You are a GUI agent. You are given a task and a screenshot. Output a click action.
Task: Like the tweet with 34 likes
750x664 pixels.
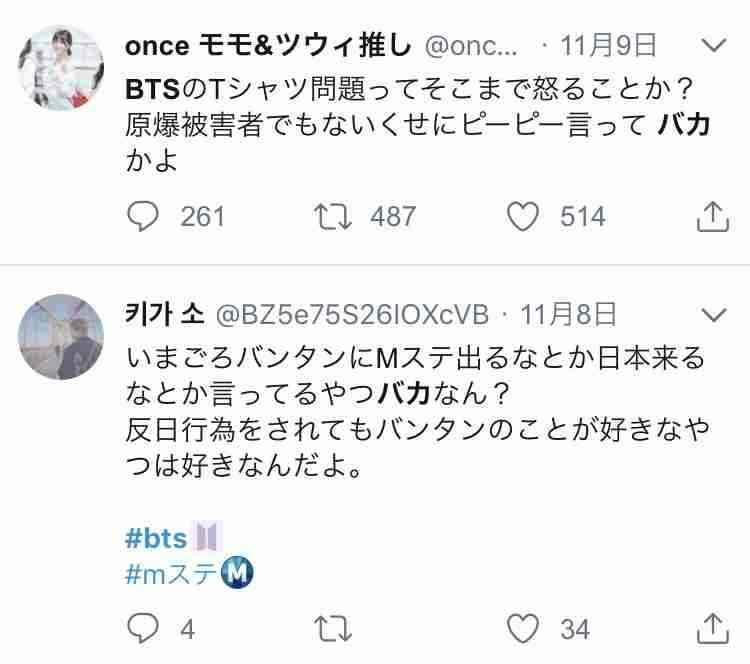pos(523,629)
